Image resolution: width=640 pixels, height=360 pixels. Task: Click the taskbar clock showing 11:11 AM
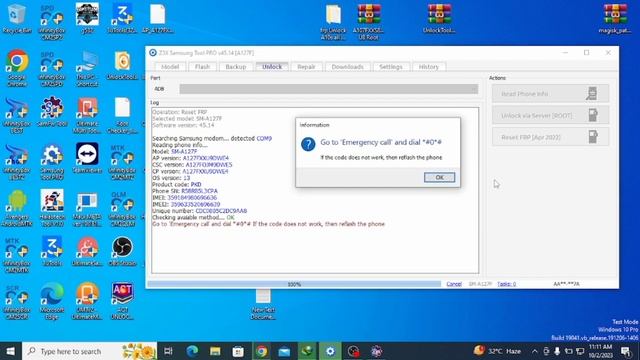600,351
